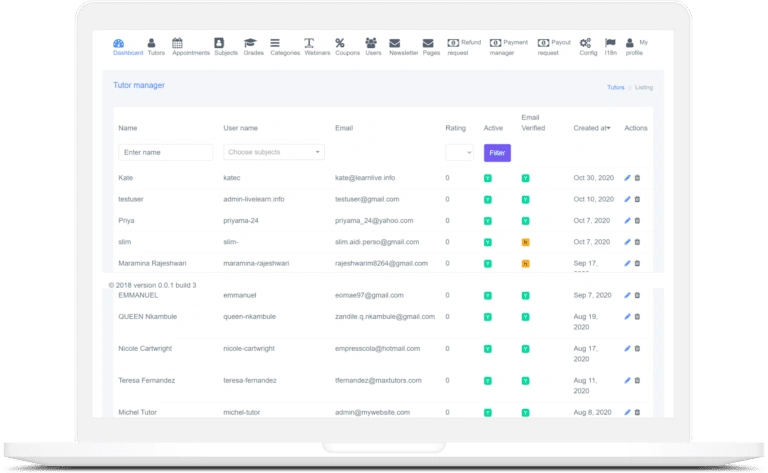
Task: Delete slim row trash icon
Action: pos(637,242)
